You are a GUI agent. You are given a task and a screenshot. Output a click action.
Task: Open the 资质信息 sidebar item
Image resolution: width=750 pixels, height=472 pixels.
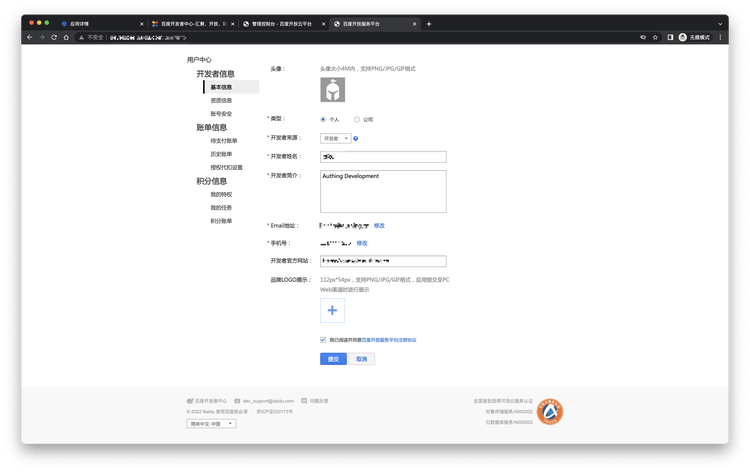(x=221, y=100)
